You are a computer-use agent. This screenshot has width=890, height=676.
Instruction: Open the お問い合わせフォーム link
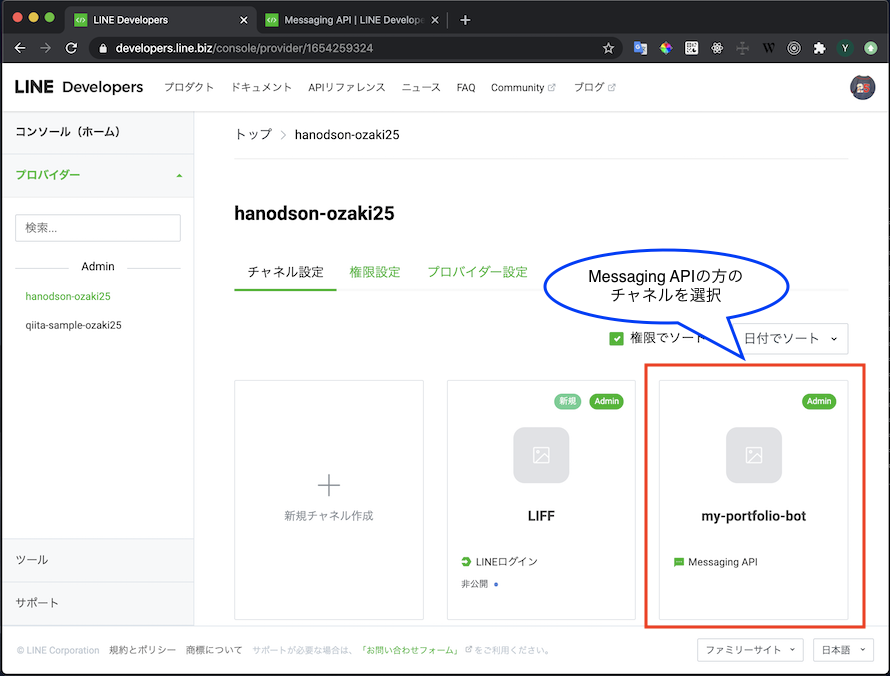point(412,650)
